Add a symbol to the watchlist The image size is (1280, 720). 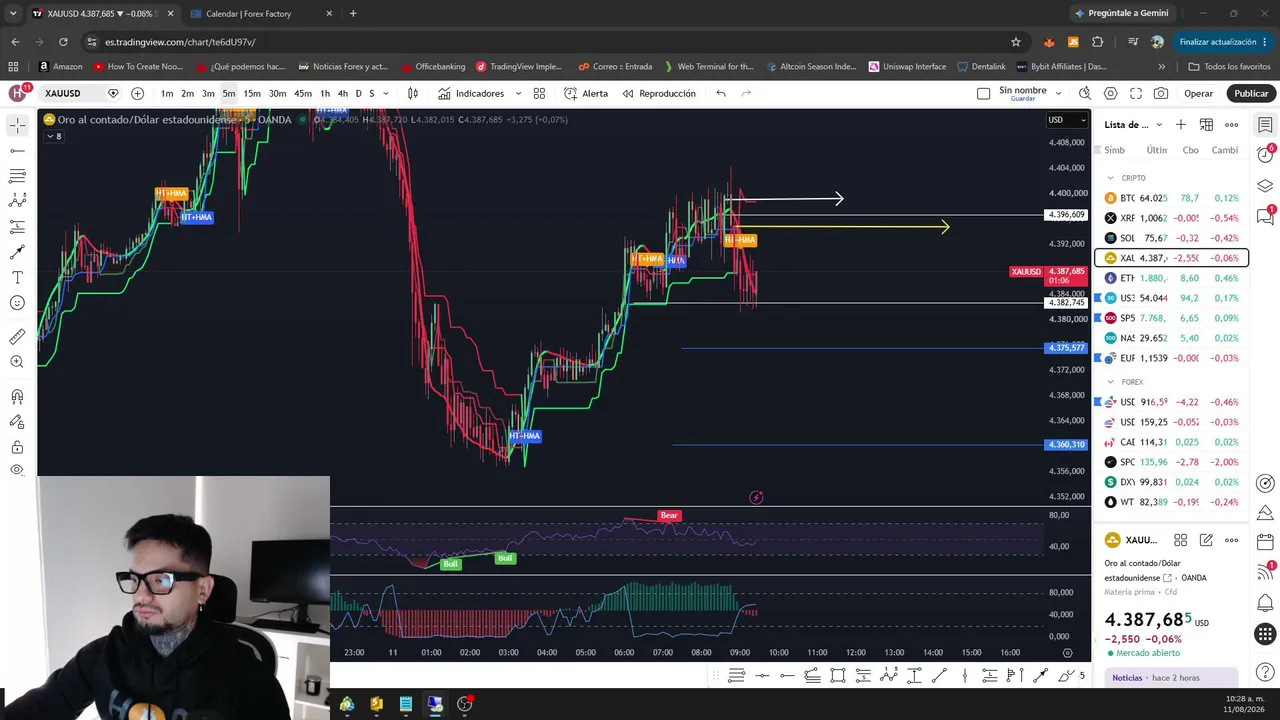pos(1181,125)
